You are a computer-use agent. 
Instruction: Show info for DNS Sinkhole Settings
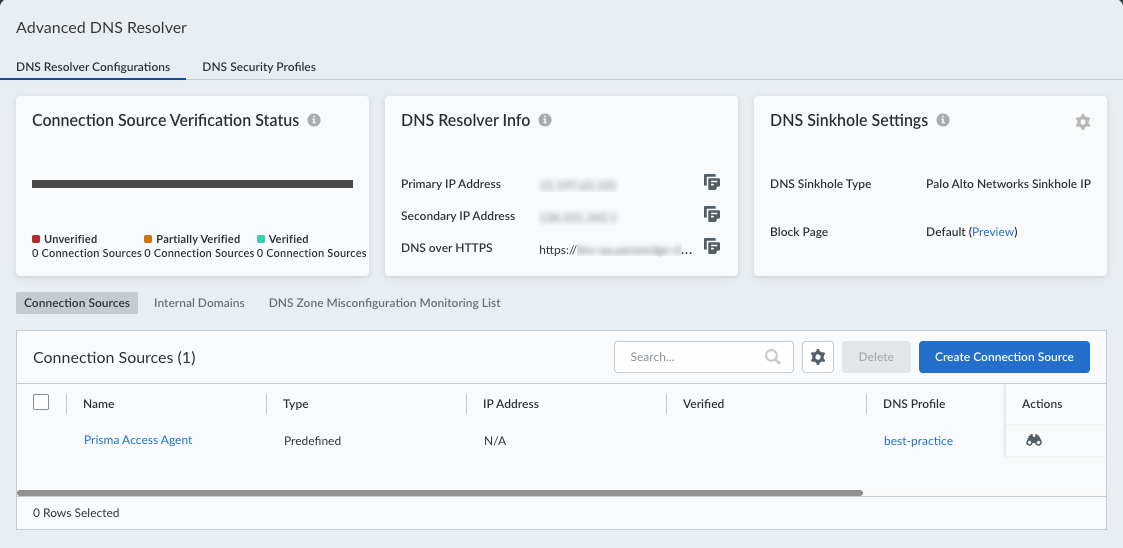944,120
